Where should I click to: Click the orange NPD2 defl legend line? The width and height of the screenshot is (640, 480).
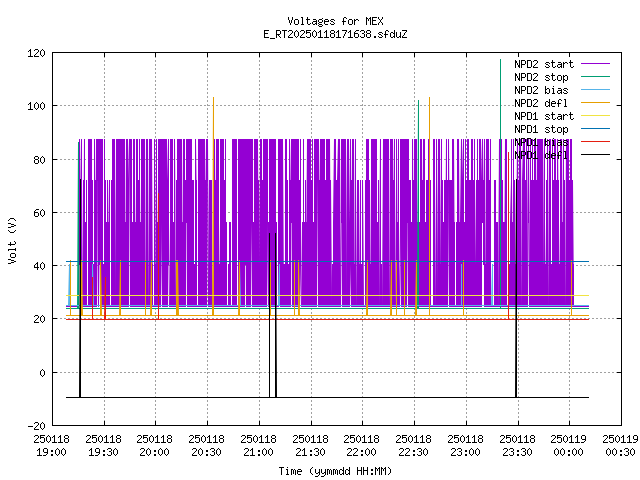tap(595, 102)
